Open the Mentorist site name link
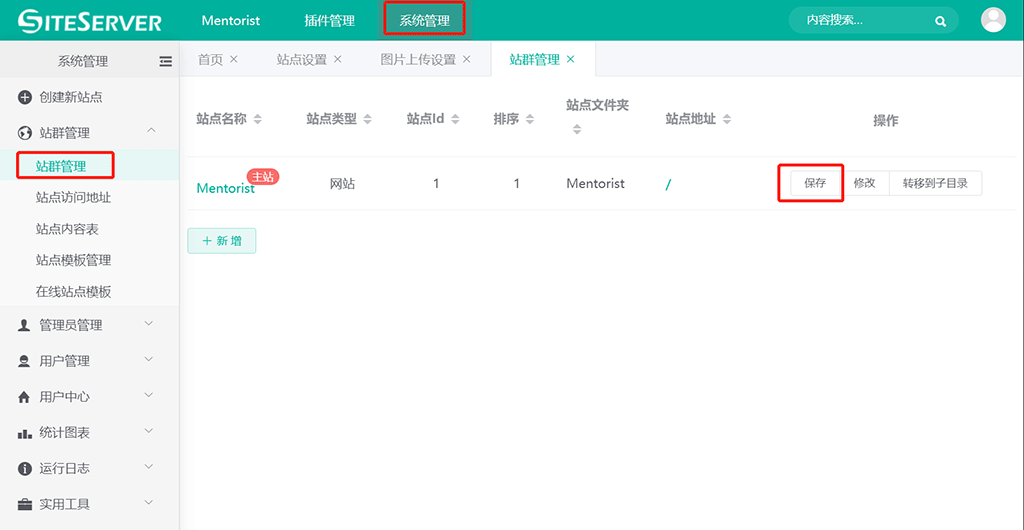 click(225, 188)
